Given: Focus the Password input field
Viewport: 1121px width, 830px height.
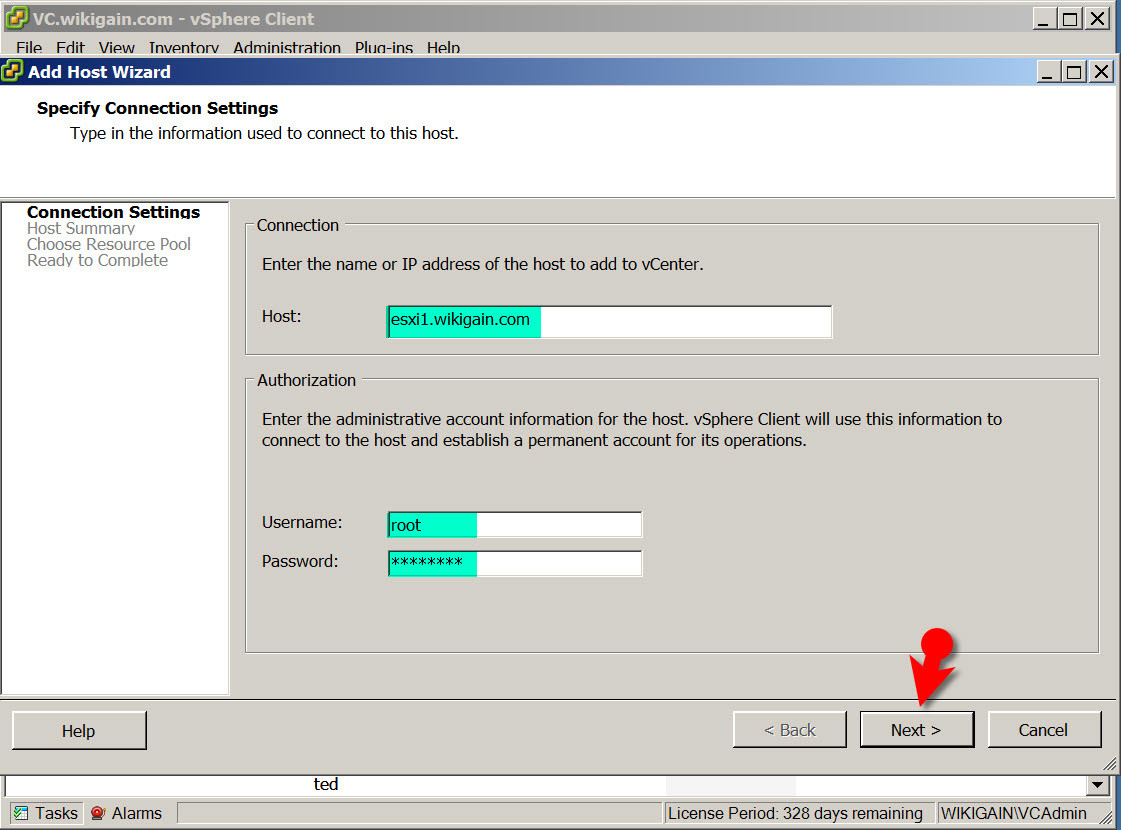Looking at the screenshot, I should [x=515, y=563].
